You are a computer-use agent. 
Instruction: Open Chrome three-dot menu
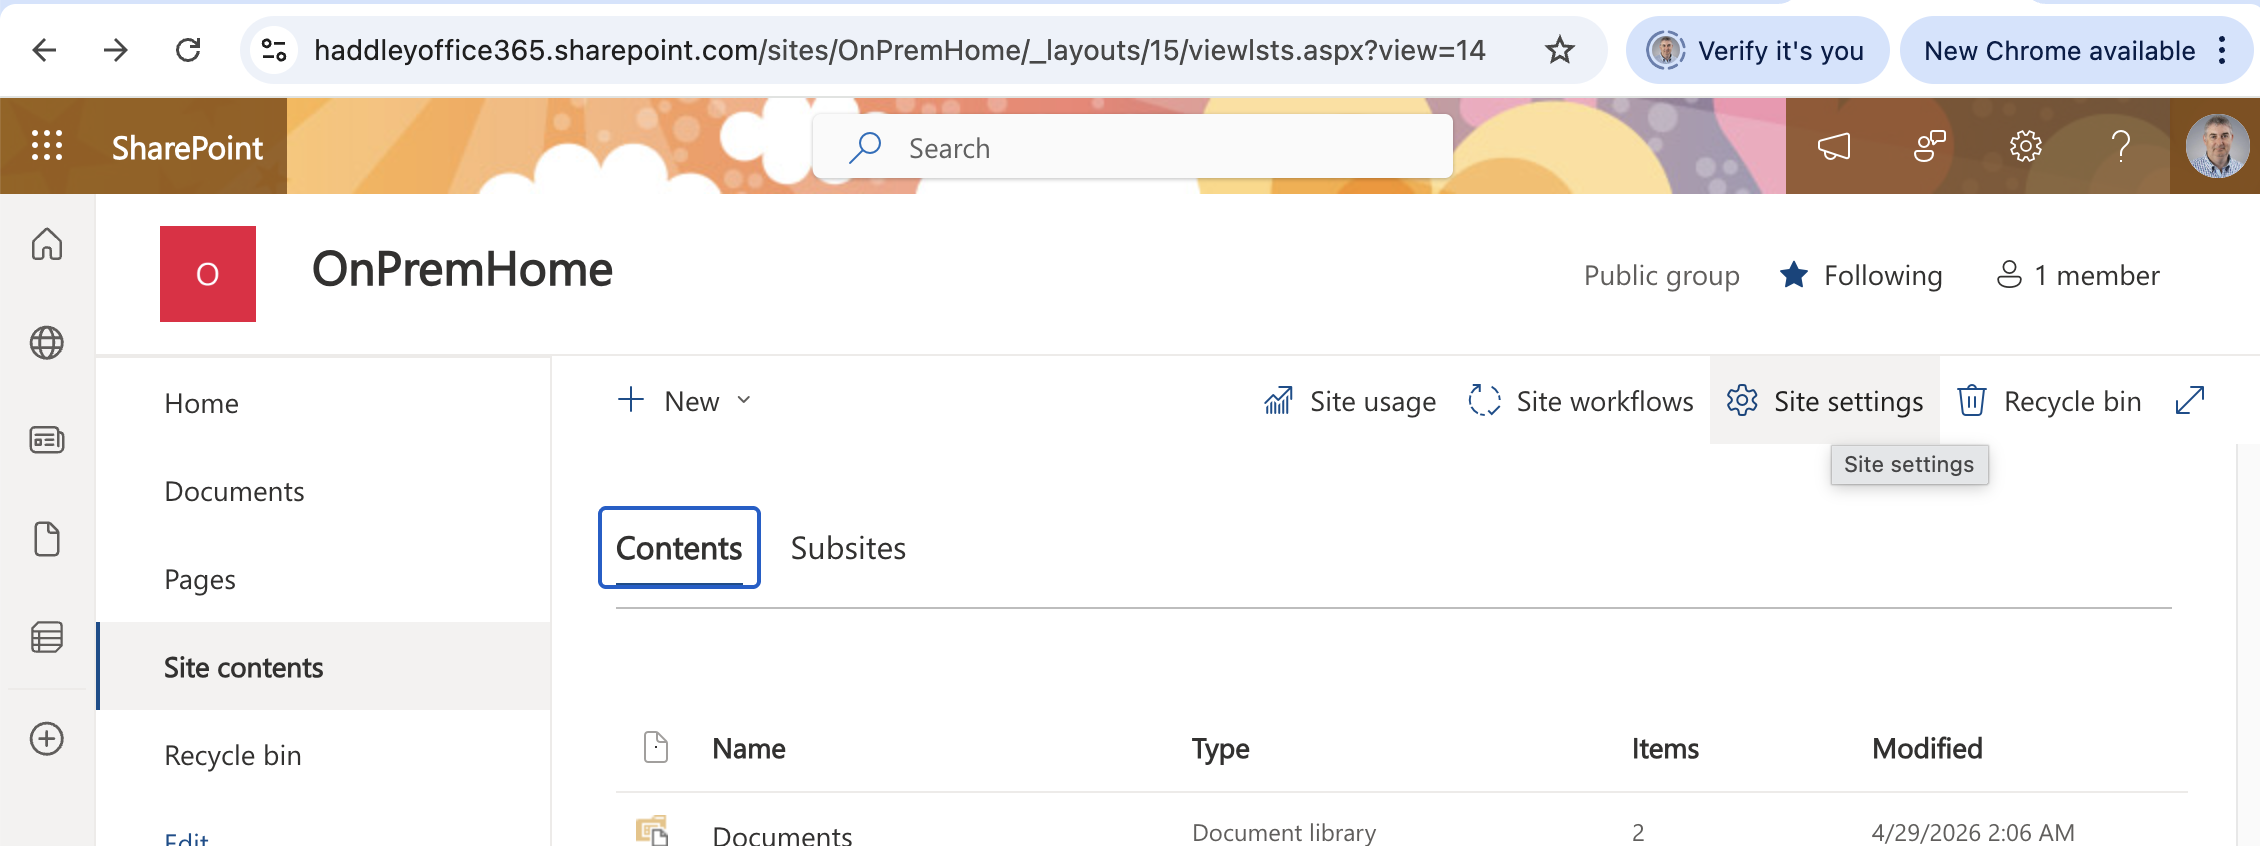[x=2222, y=50]
